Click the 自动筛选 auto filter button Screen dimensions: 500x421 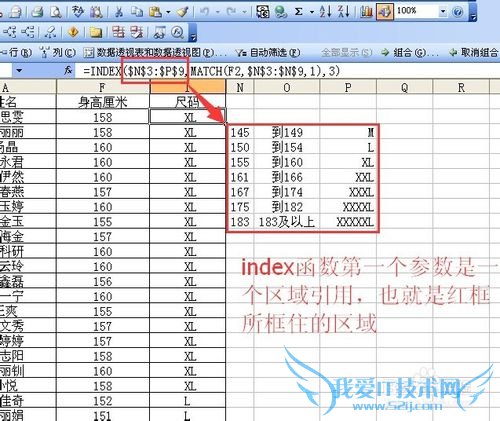[x=268, y=53]
